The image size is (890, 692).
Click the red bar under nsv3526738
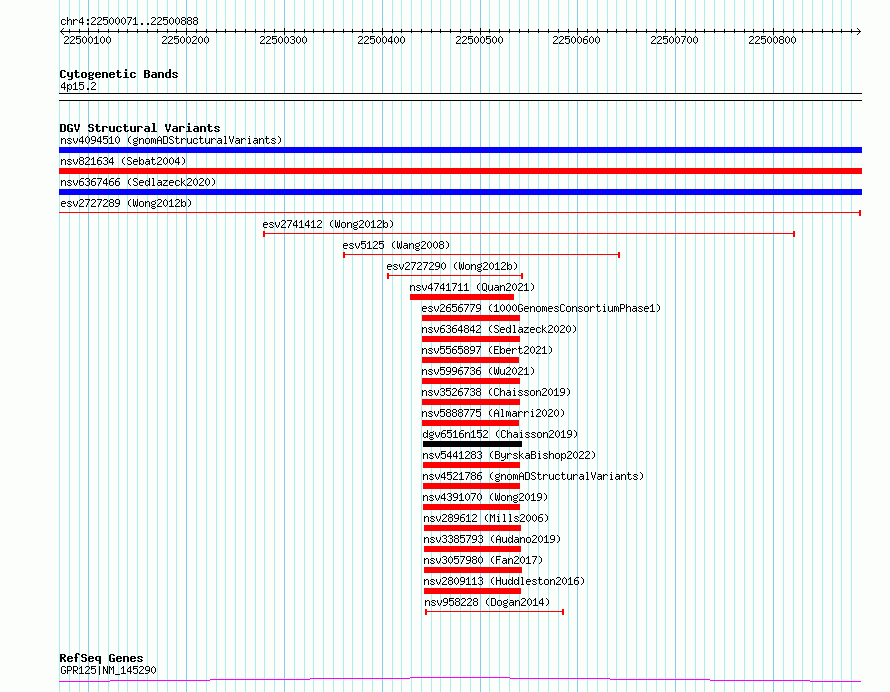click(x=471, y=402)
